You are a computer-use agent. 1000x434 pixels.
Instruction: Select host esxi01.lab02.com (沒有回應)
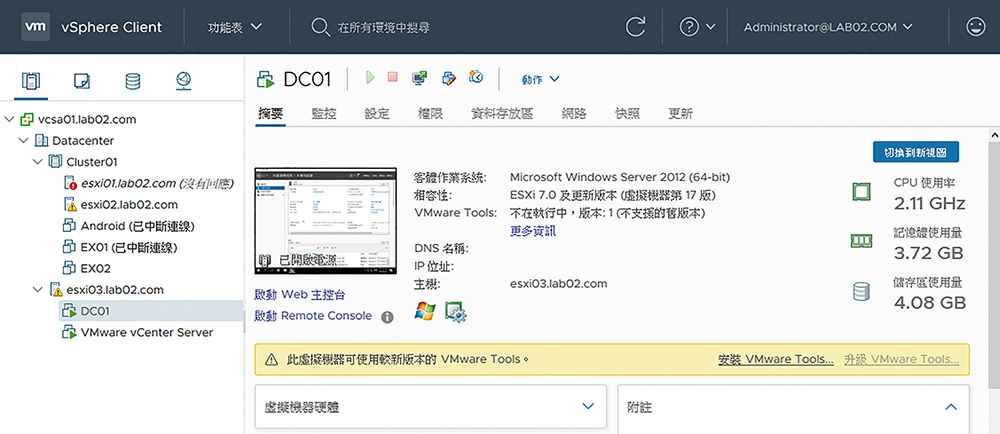click(157, 184)
